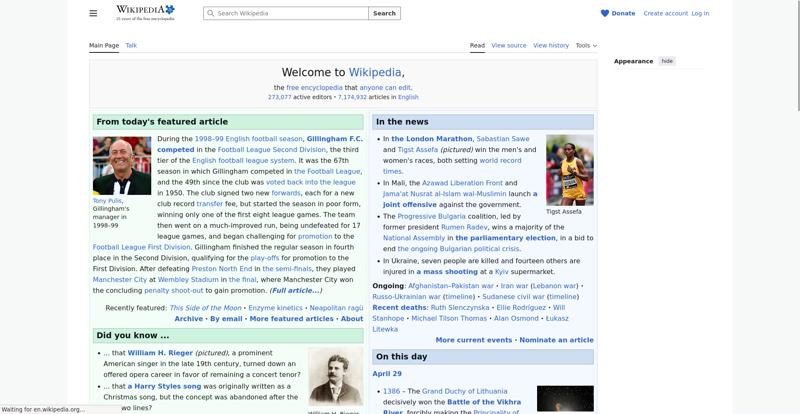Click the Wikipedia globe logo
Viewport: 800px width, 414px height.
145,12
